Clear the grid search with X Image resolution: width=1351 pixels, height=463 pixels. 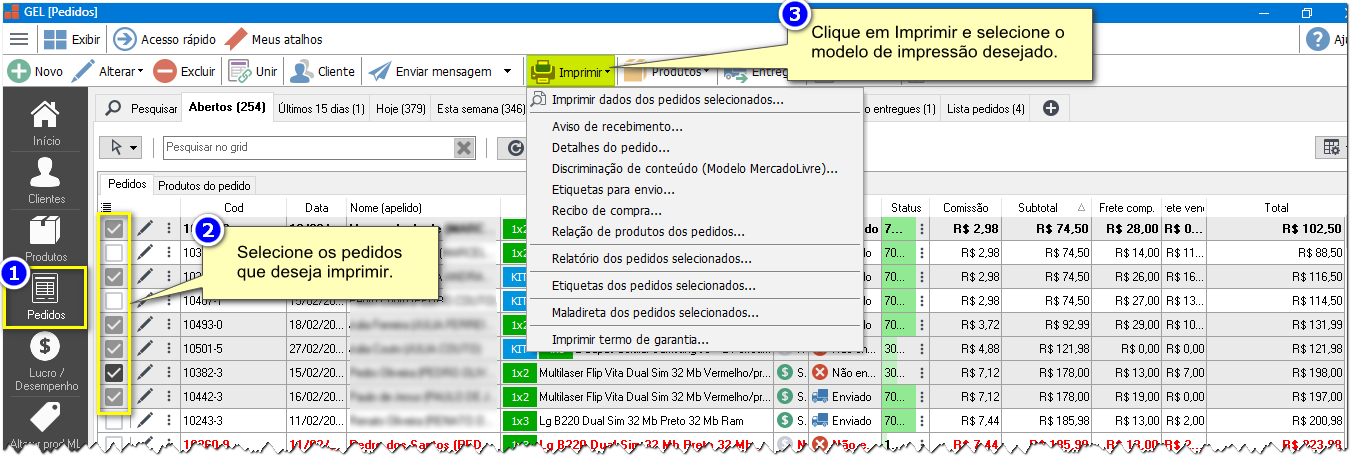[464, 147]
